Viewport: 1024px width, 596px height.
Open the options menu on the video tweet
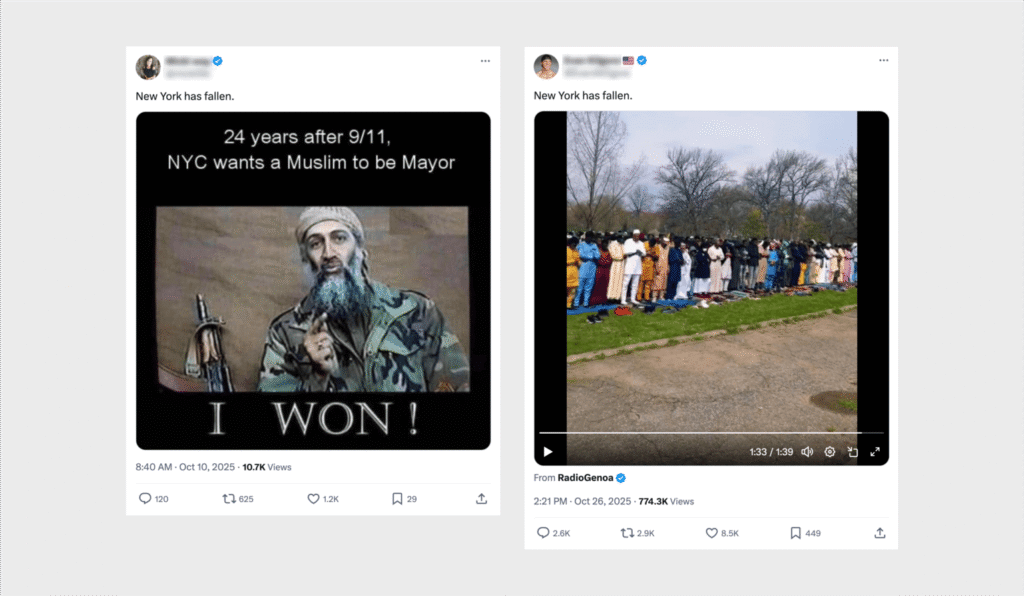(884, 60)
